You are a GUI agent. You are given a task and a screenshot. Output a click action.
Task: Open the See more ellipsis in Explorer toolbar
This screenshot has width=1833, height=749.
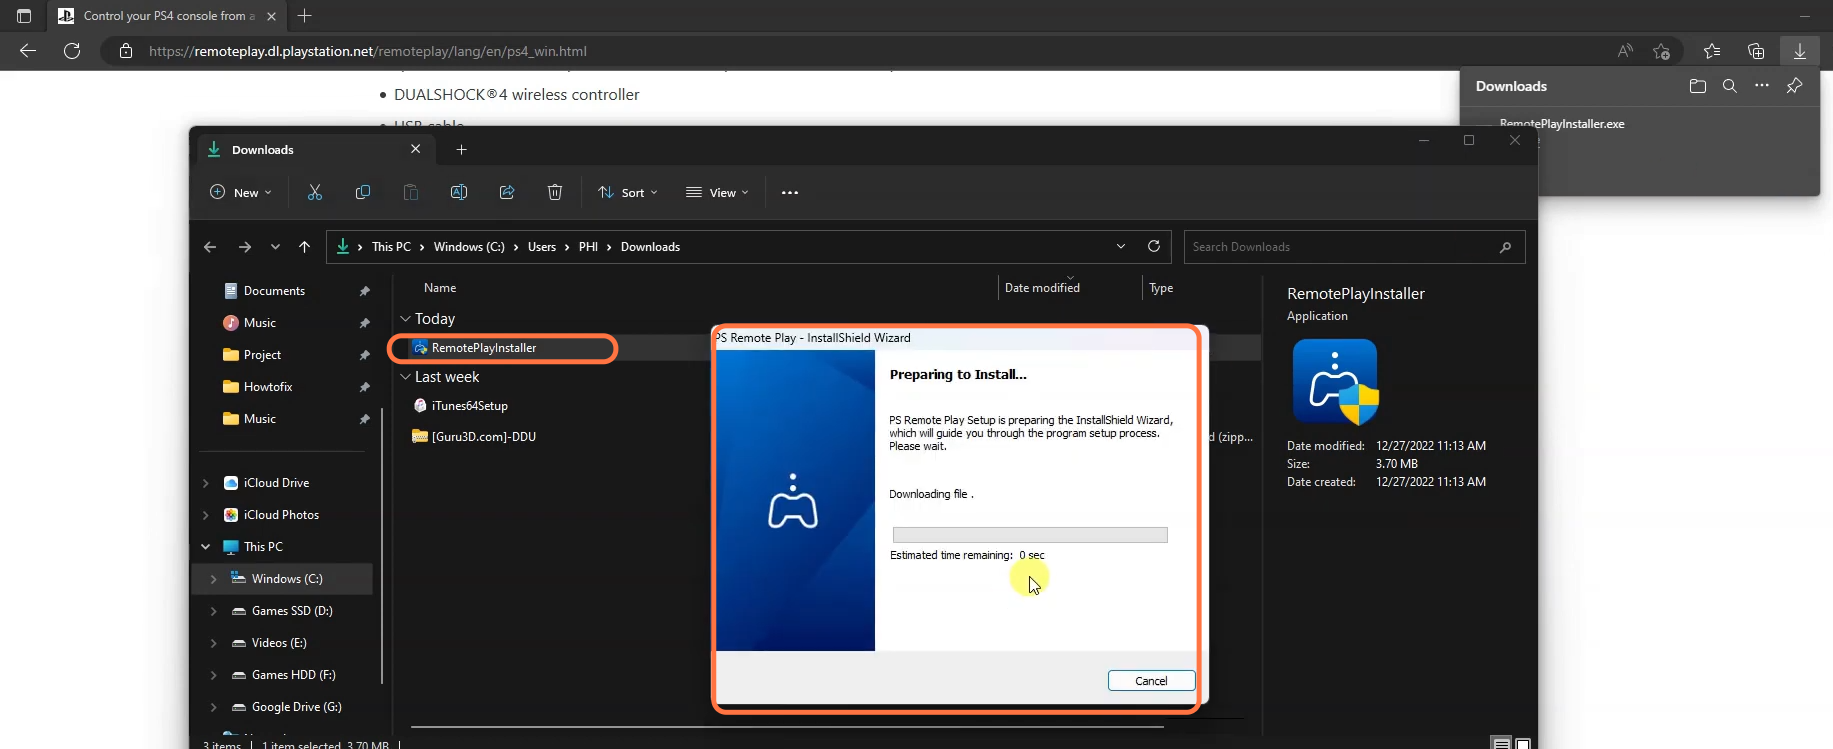[x=790, y=193]
